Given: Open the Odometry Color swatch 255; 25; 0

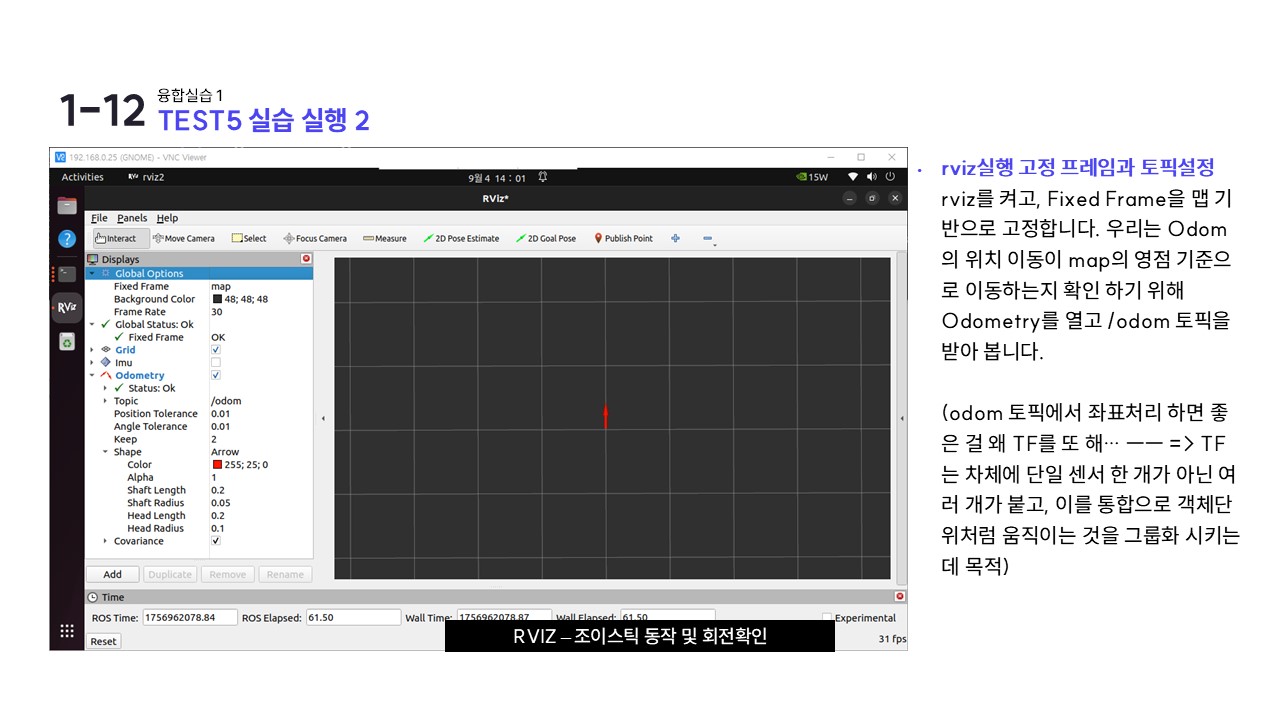Looking at the screenshot, I should tap(217, 465).
